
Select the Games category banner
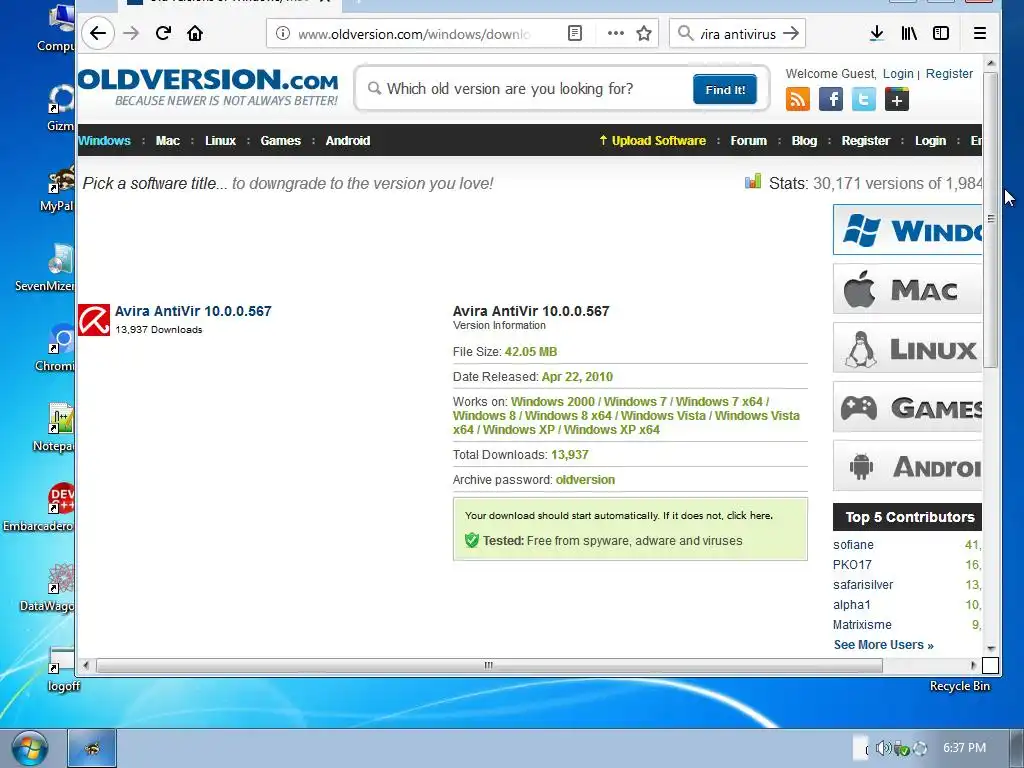[x=908, y=407]
